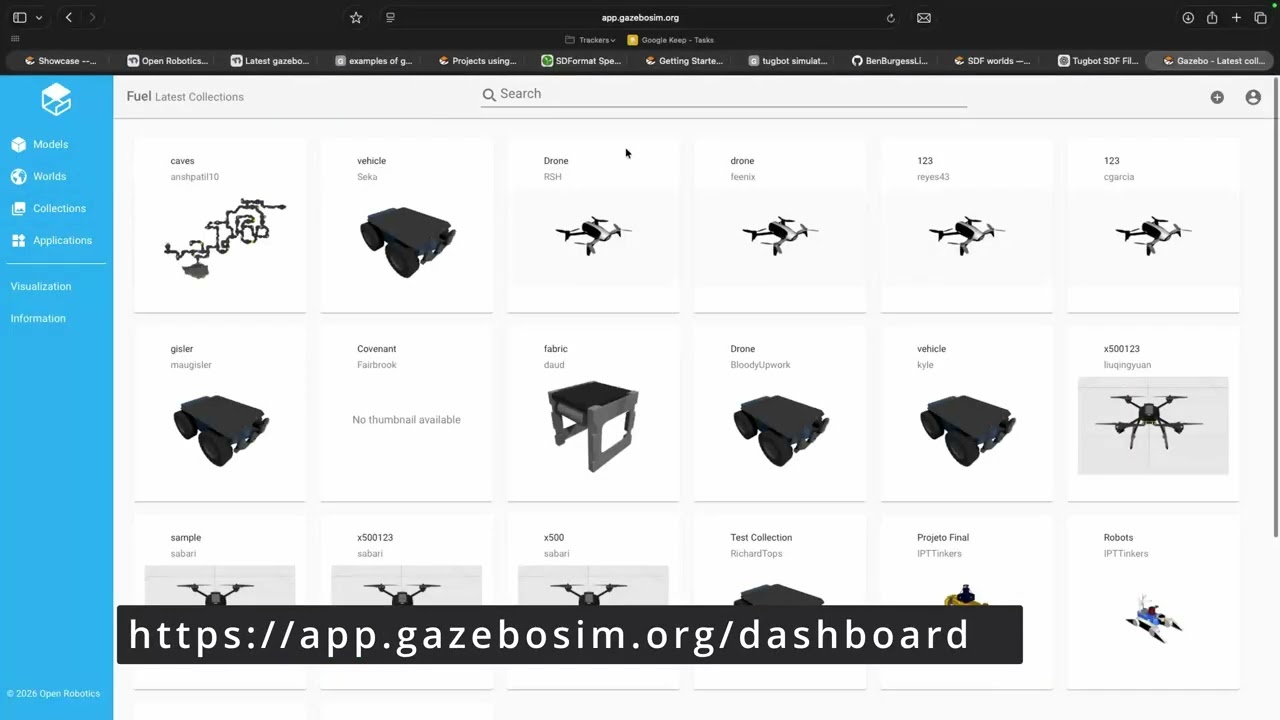Click the Fuel header title
The image size is (1280, 720).
(x=138, y=96)
